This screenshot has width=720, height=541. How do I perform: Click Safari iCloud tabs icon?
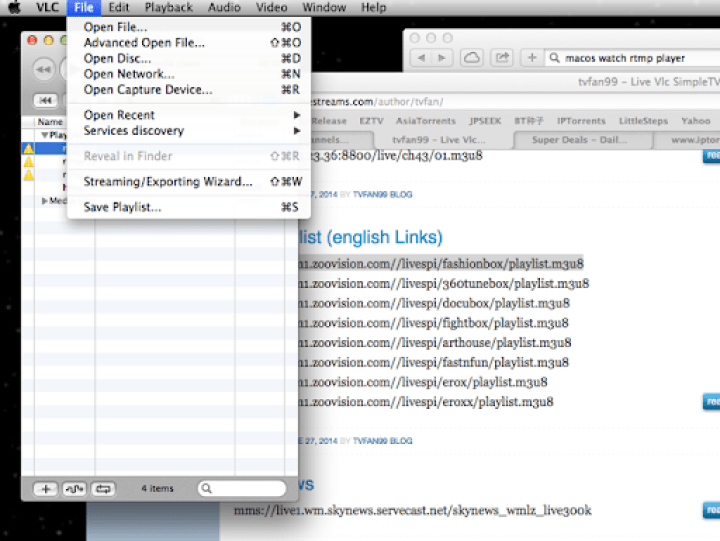pyautogui.click(x=472, y=58)
